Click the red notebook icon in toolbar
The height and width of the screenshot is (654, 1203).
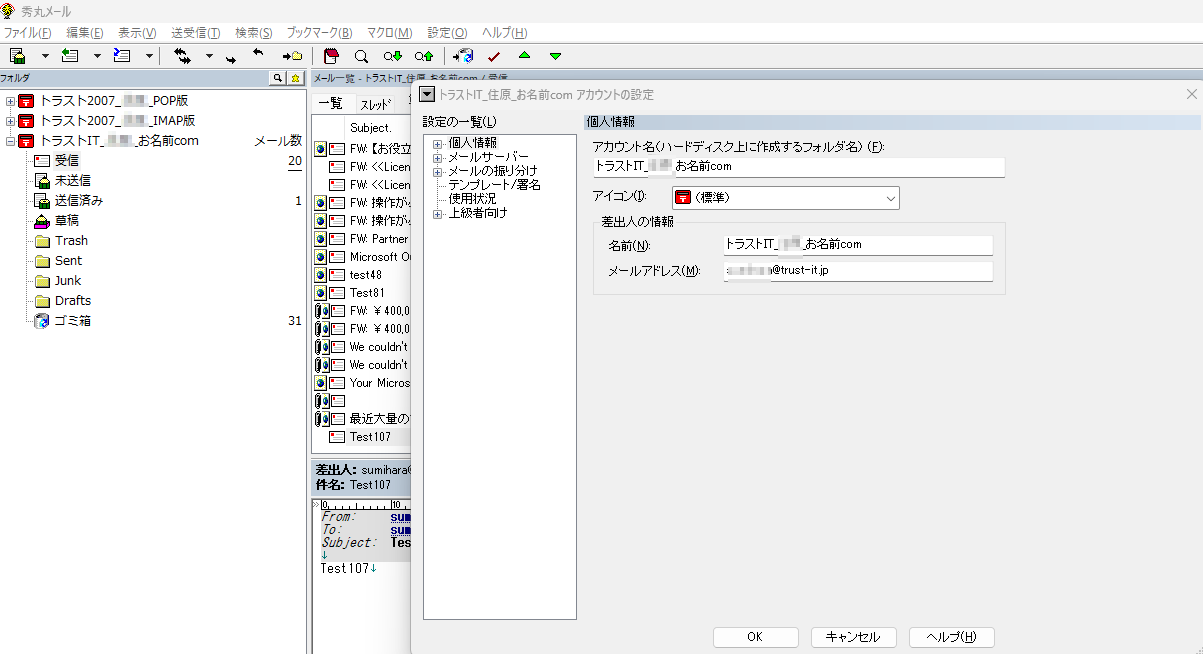click(x=332, y=56)
